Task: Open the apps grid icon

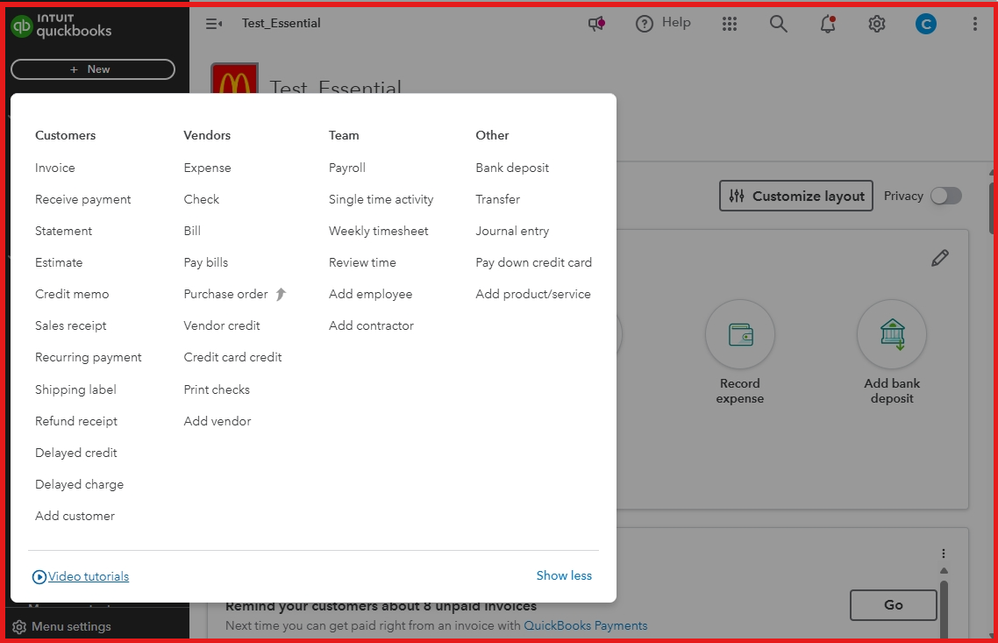Action: tap(729, 24)
